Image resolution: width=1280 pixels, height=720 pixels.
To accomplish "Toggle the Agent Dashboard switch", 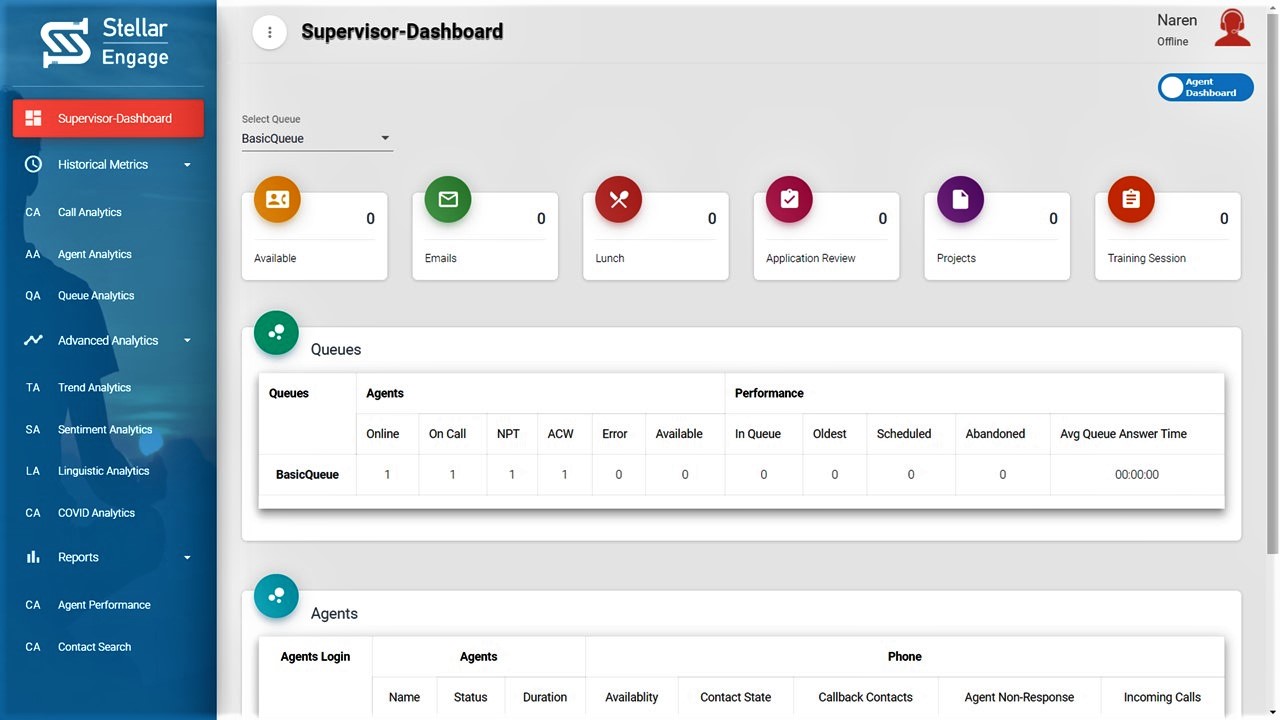I will [1205, 88].
